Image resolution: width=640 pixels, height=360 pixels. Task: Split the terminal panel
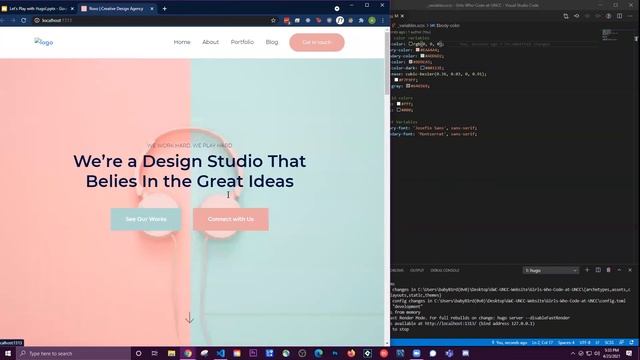[598, 270]
